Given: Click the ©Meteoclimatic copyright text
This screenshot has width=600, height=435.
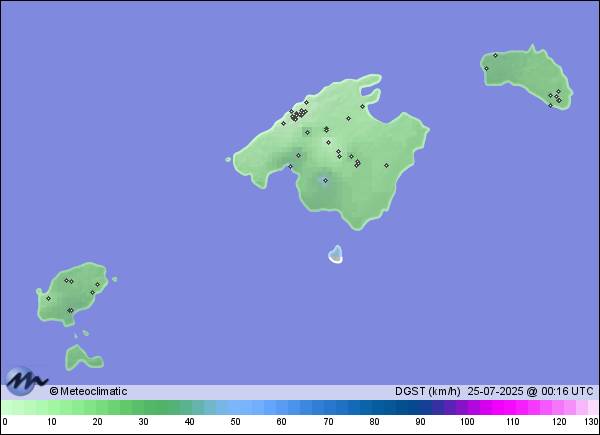Looking at the screenshot, I should point(88,391).
